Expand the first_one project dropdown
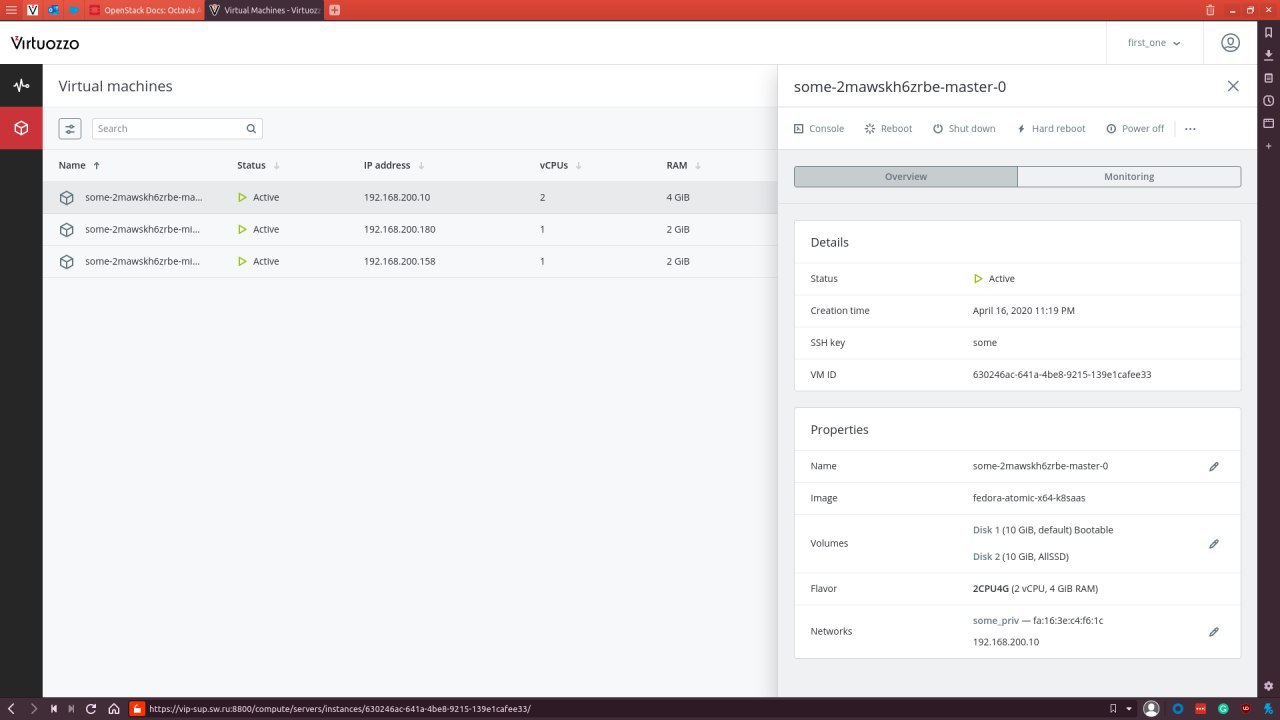The height and width of the screenshot is (720, 1280). click(1154, 43)
